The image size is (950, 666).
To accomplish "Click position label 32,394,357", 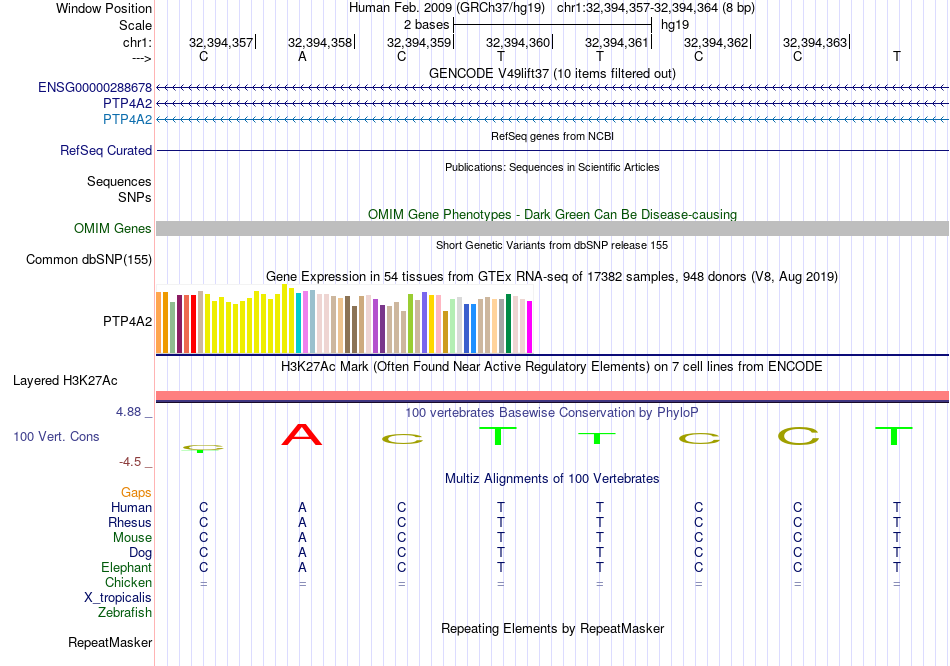I will (221, 42).
